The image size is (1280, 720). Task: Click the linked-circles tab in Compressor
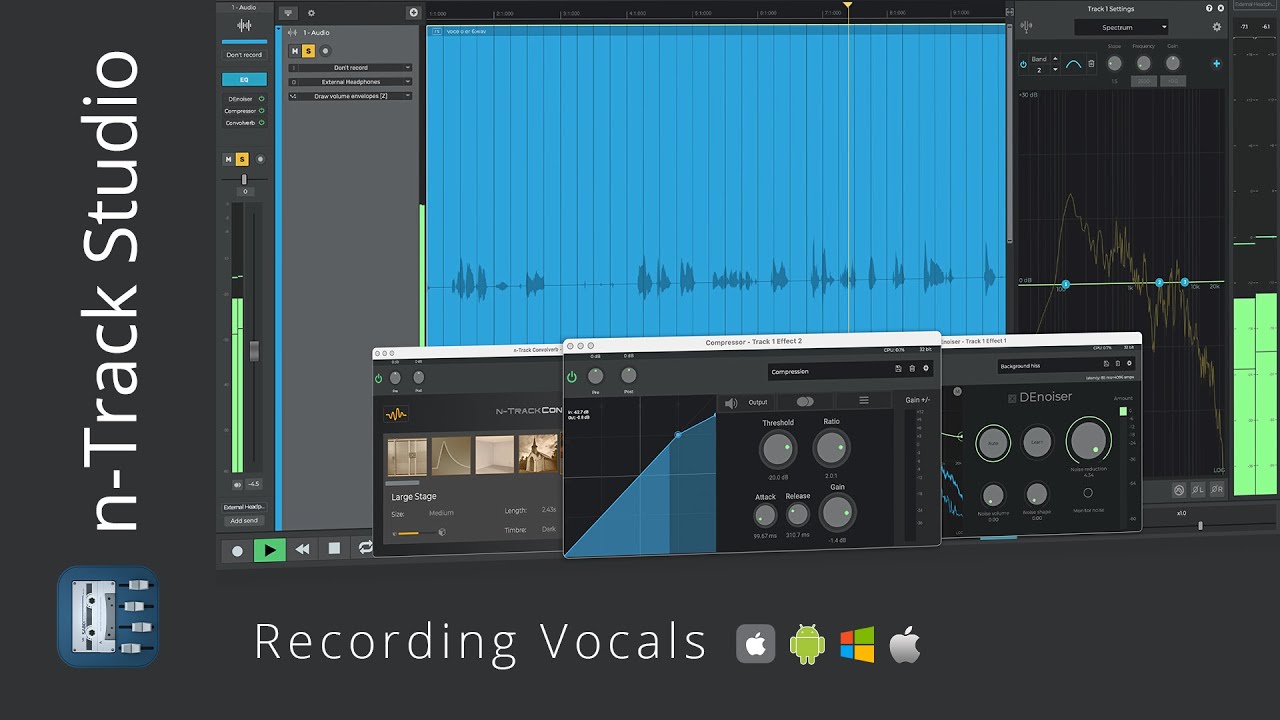click(805, 401)
